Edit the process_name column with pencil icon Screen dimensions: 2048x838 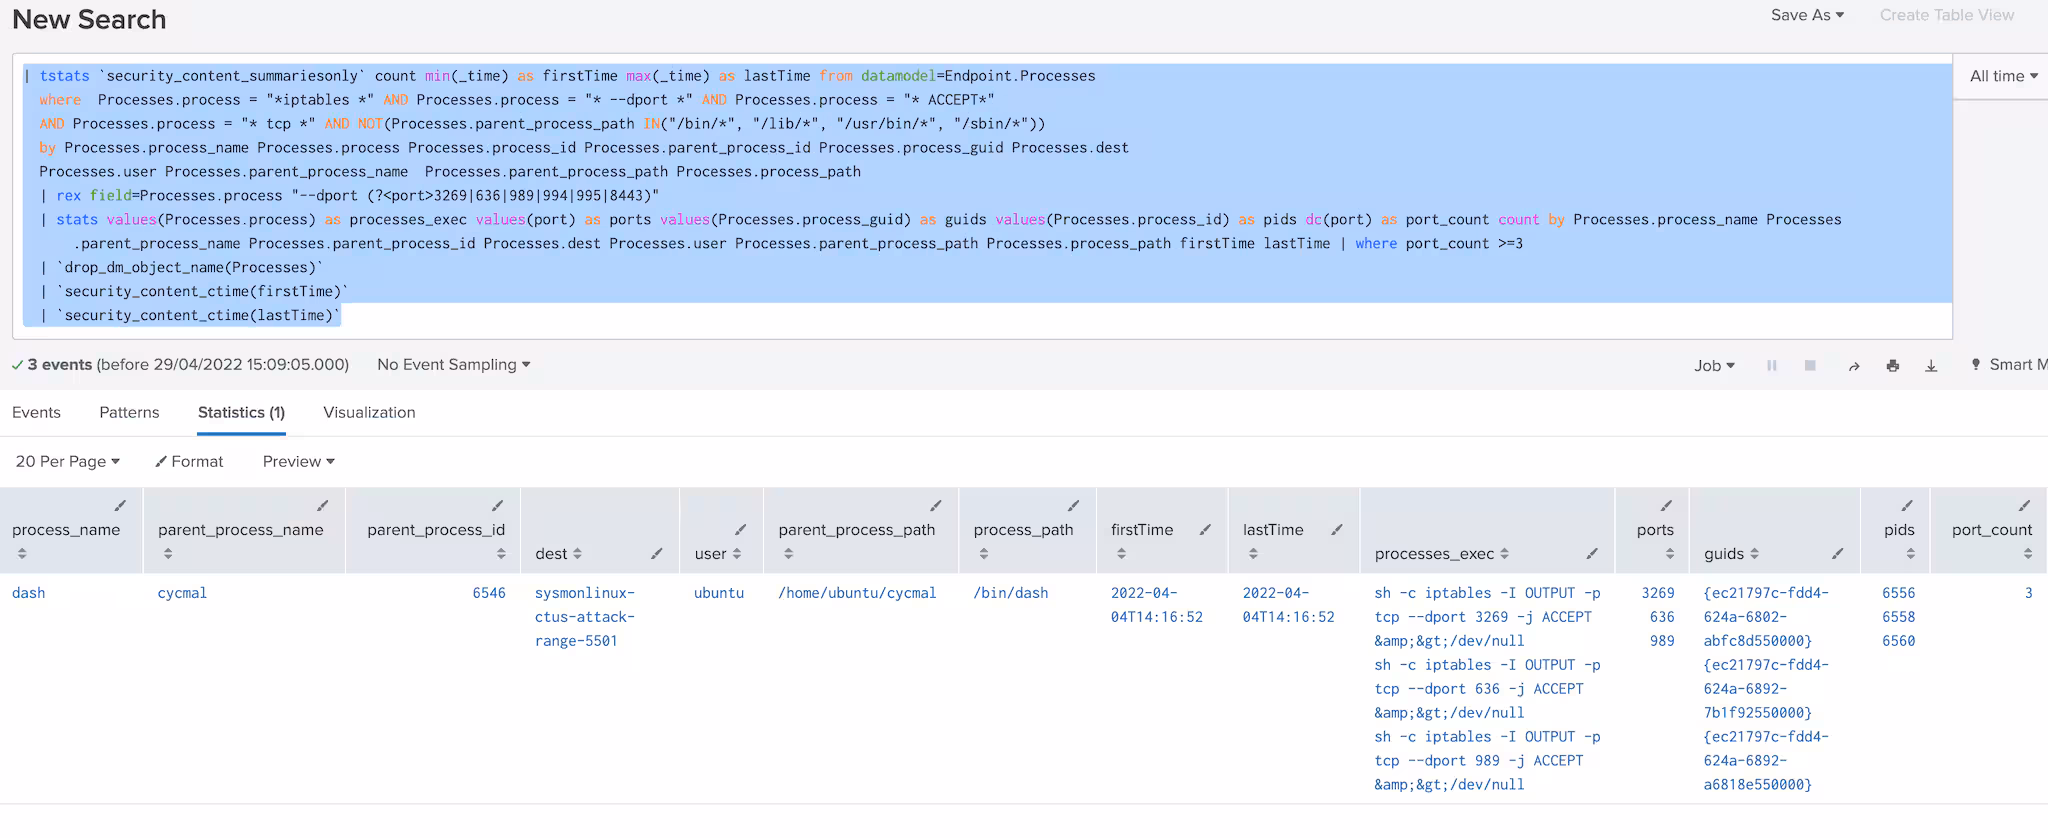click(120, 506)
